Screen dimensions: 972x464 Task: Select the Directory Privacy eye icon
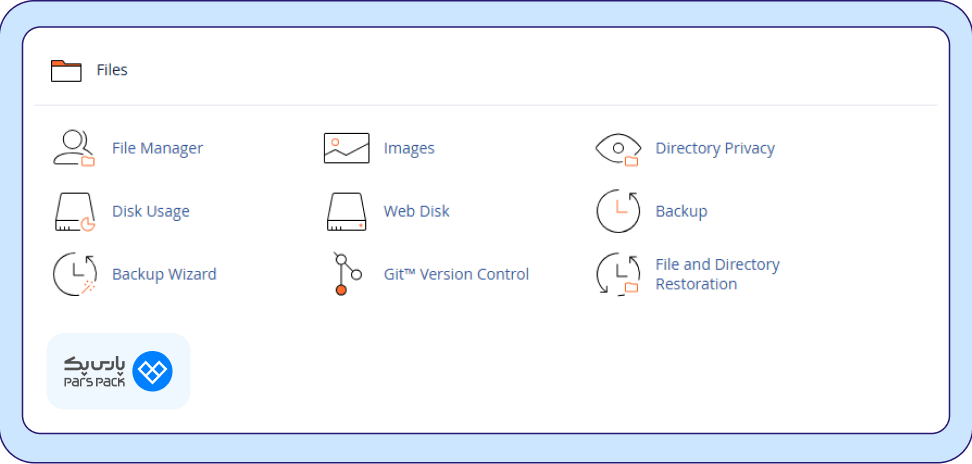(617, 149)
